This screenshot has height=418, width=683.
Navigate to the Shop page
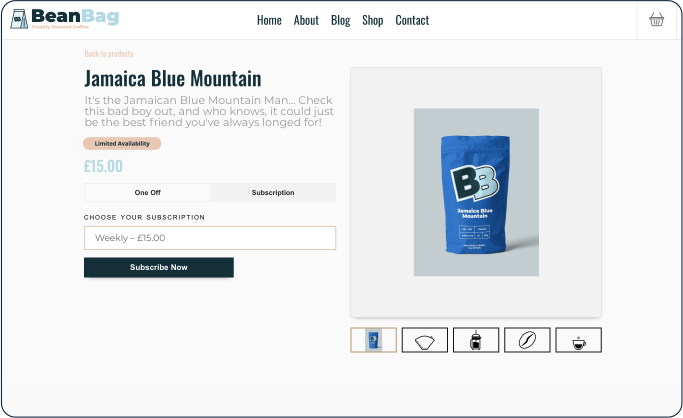[373, 20]
